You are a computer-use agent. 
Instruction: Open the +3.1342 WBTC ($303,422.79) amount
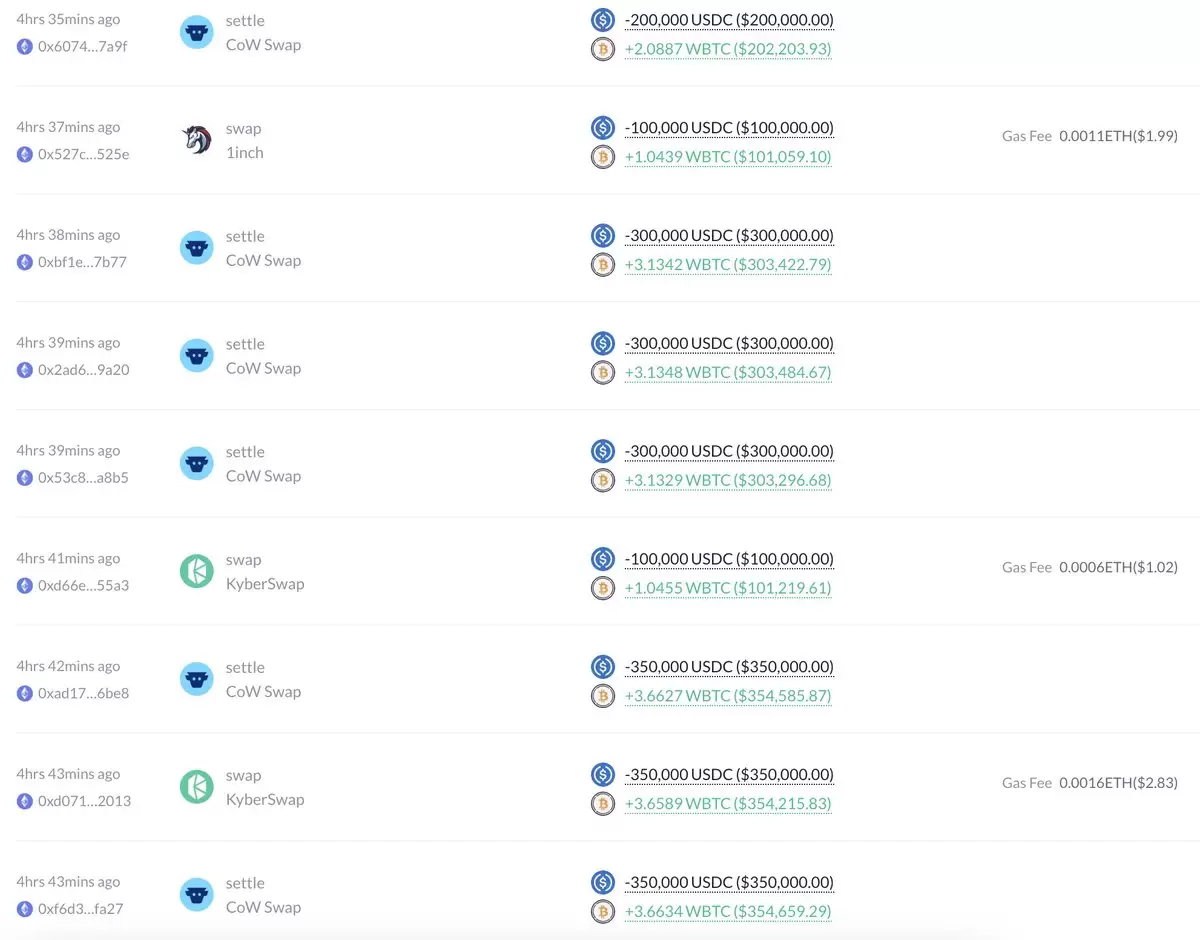point(728,265)
